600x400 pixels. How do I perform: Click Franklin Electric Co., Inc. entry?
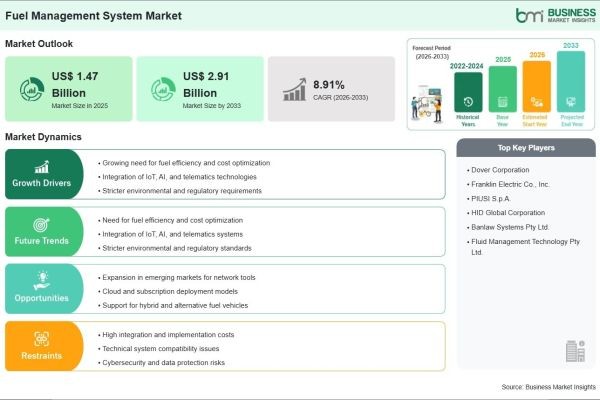tap(508, 184)
